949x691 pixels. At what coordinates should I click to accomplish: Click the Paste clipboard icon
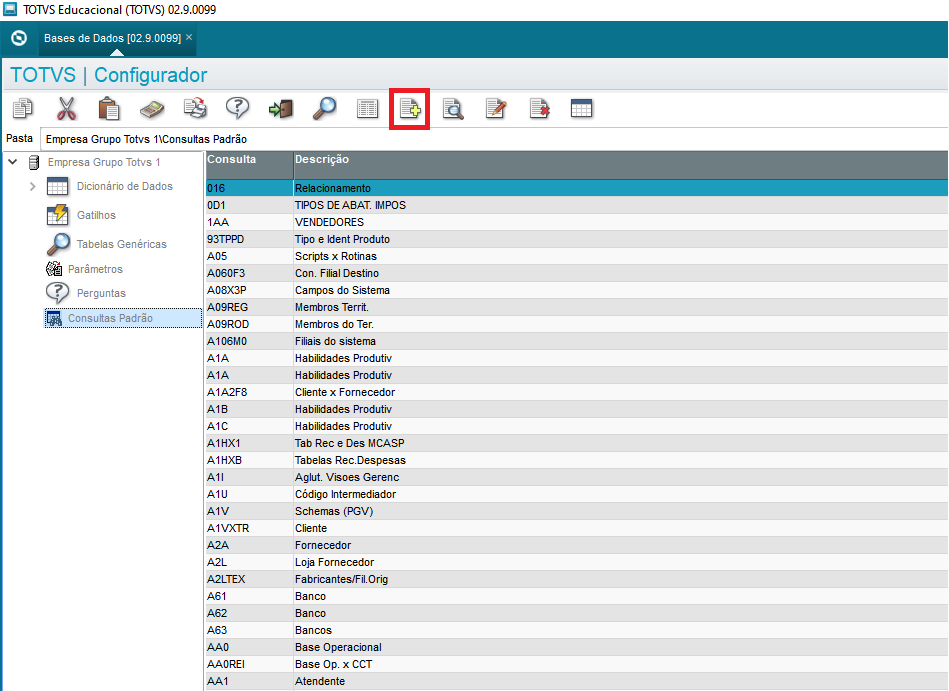109,109
